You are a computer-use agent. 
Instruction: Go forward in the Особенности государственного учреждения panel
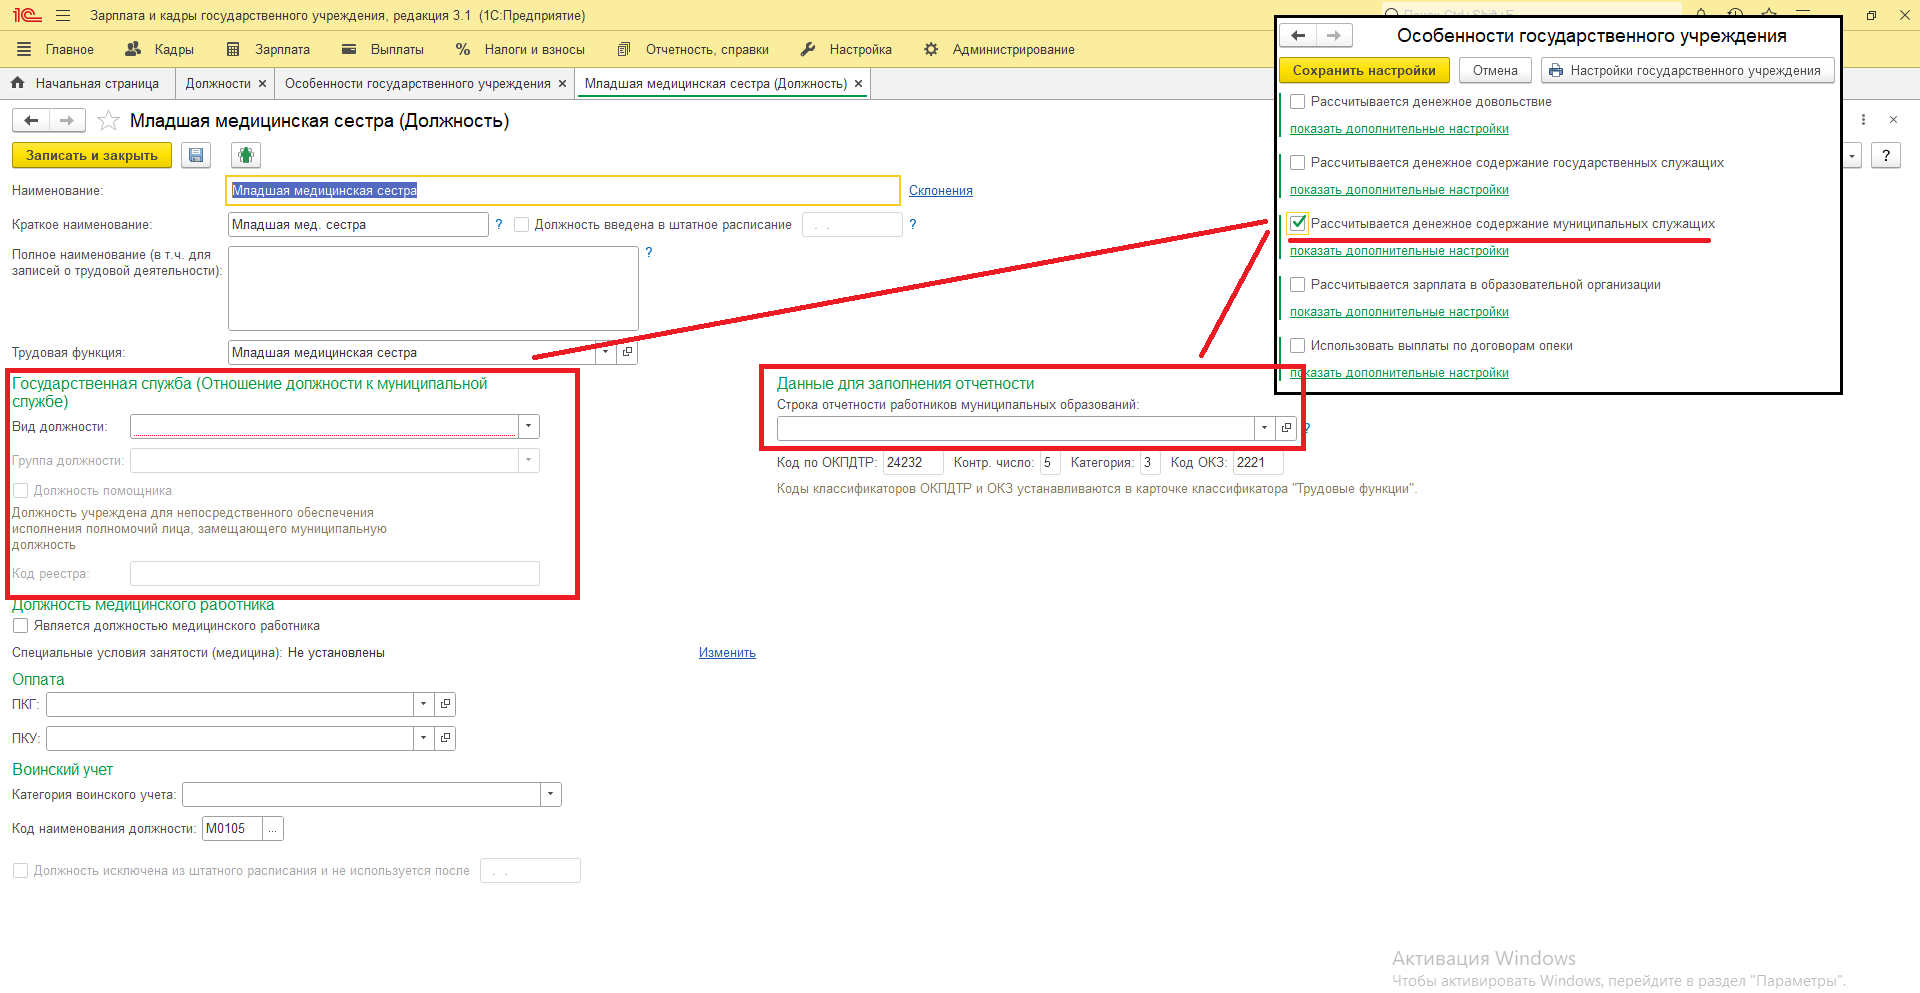[x=1334, y=36]
